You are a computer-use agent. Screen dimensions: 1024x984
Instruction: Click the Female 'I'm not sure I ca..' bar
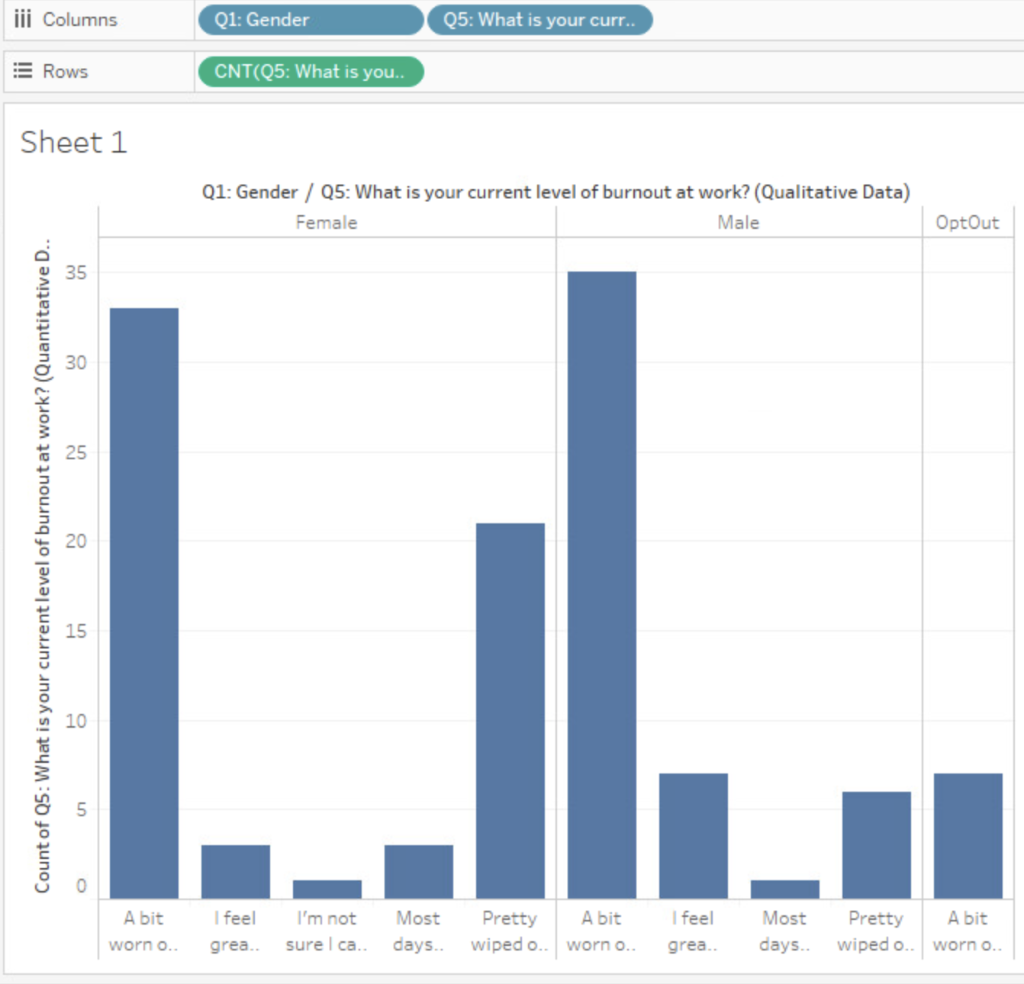326,888
